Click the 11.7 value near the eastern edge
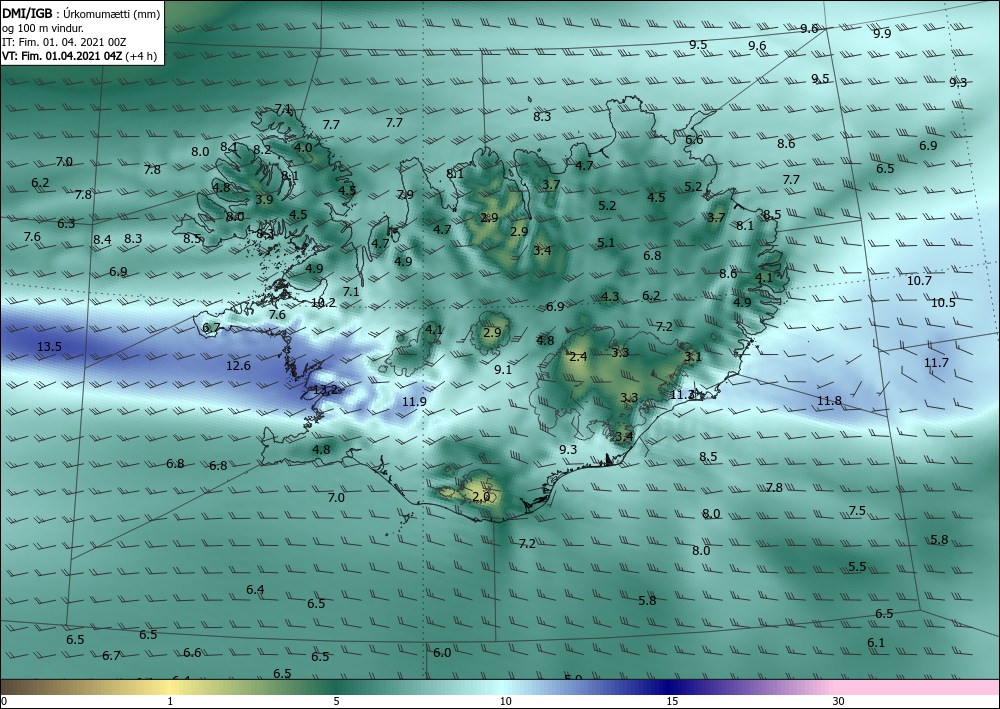 coord(936,363)
